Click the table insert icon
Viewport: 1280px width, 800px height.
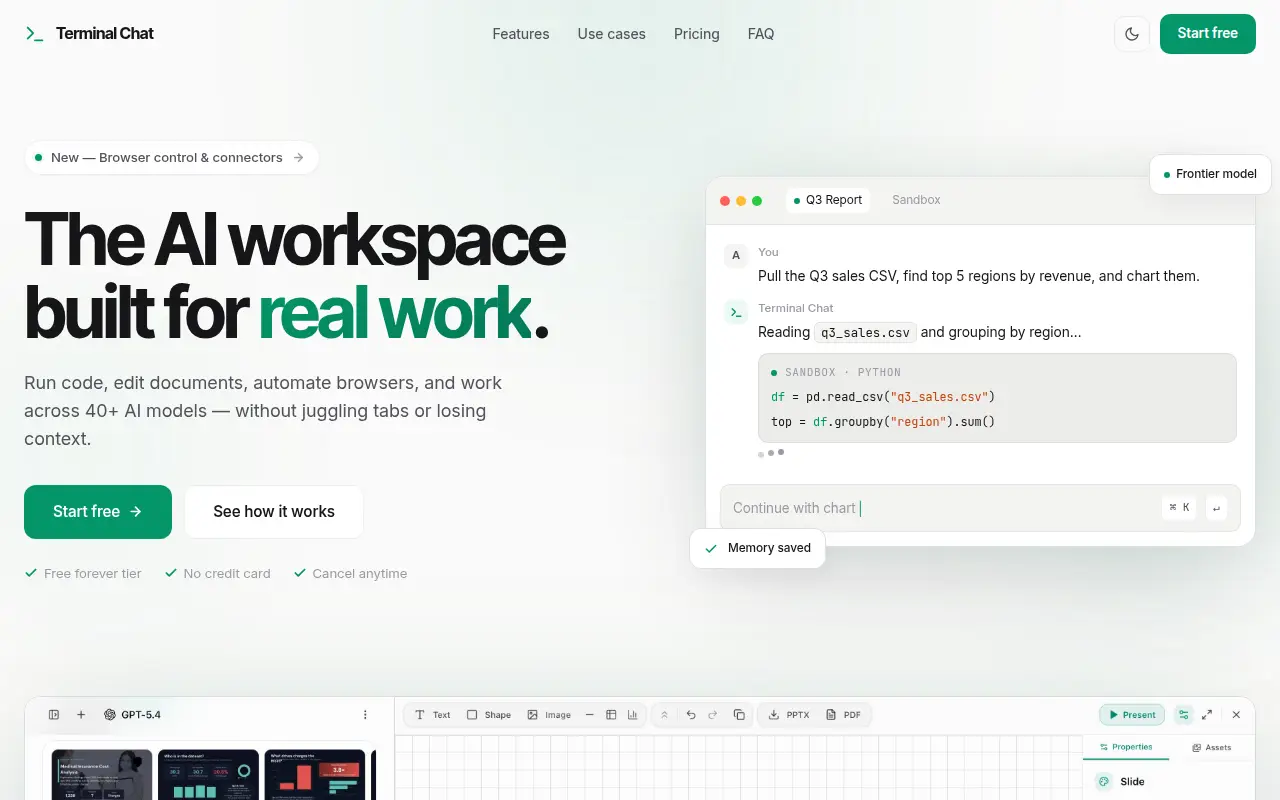tap(611, 715)
